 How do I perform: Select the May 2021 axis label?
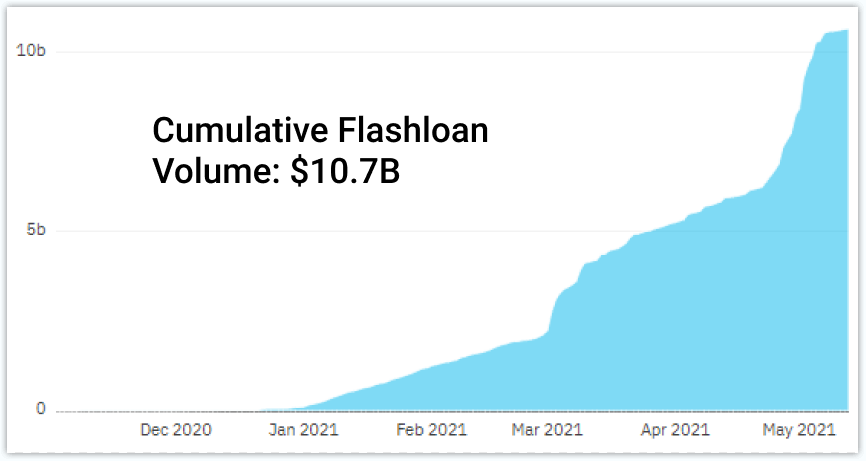coord(799,430)
